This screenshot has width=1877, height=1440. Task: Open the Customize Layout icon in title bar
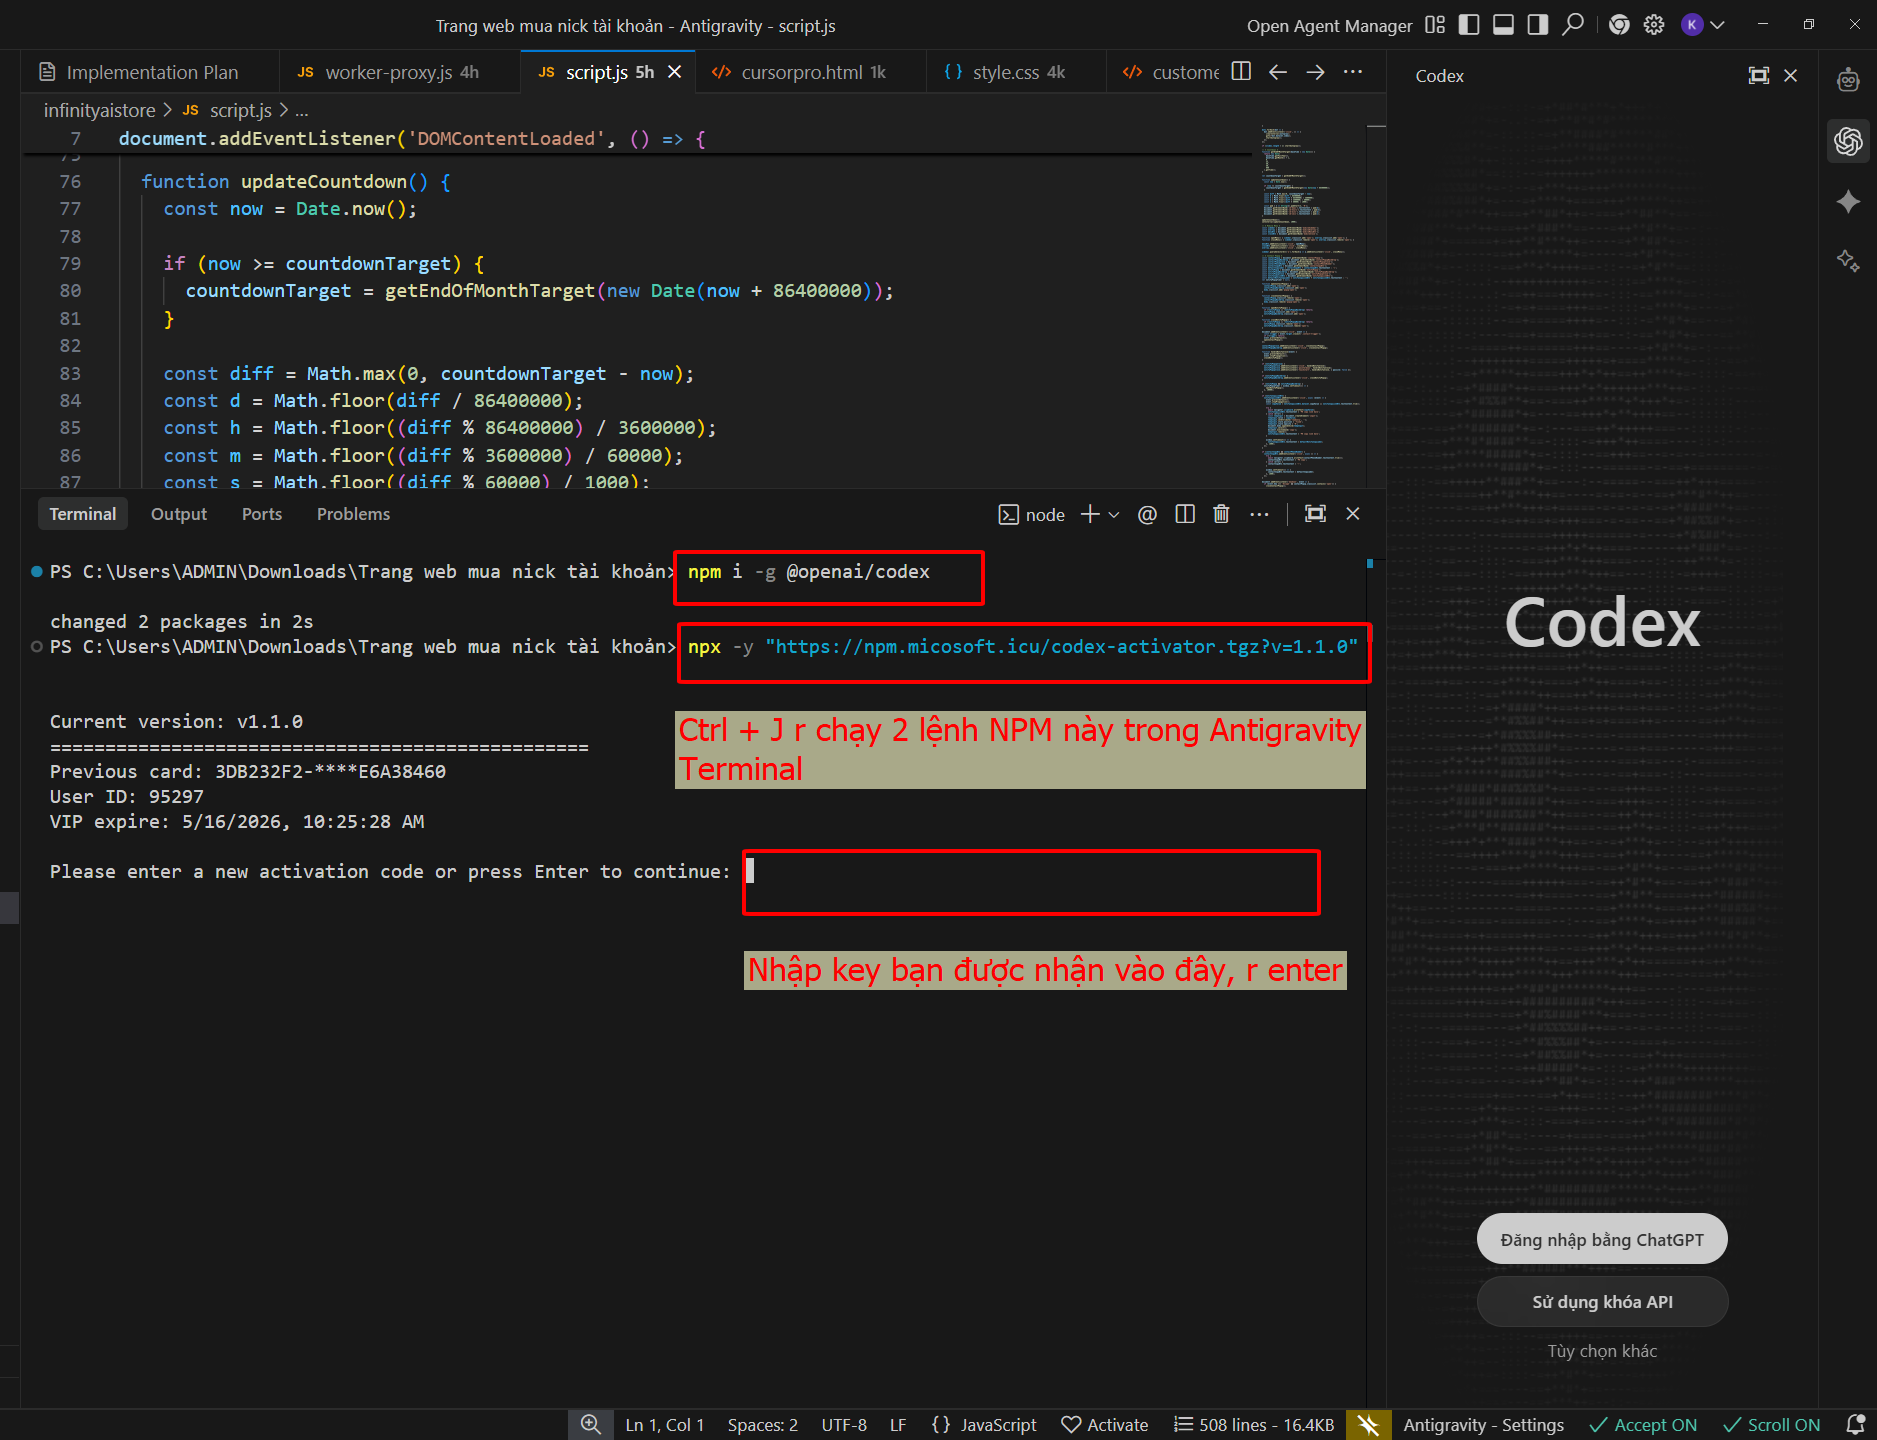tap(1435, 25)
